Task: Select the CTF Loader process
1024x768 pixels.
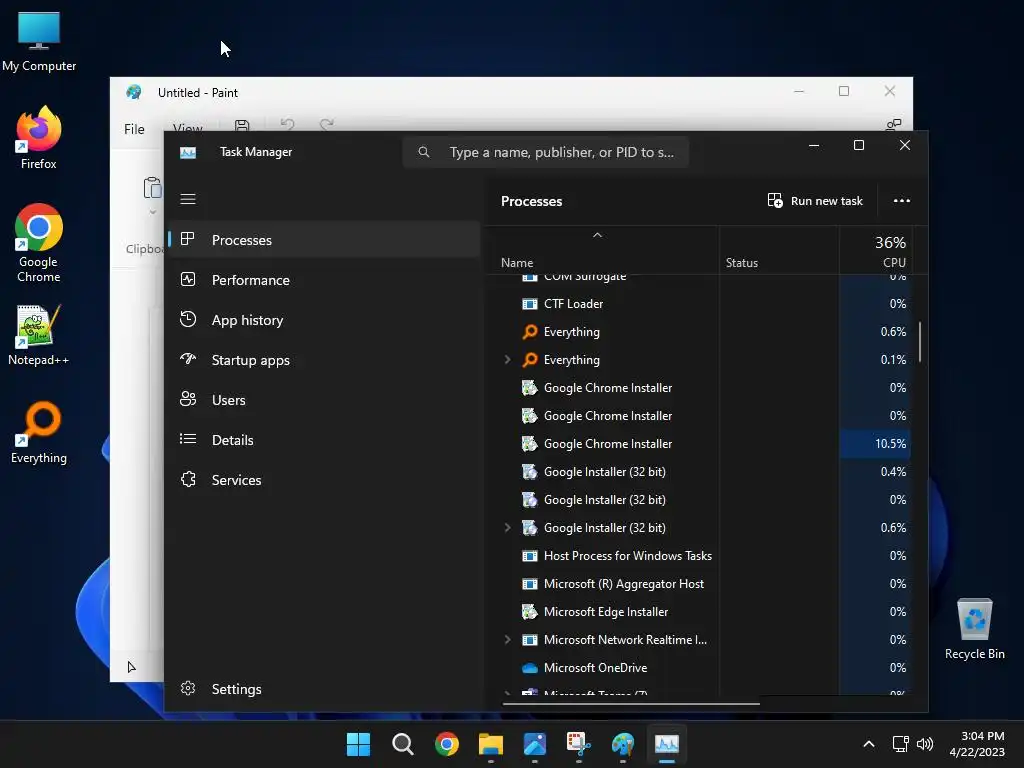Action: [699, 304]
